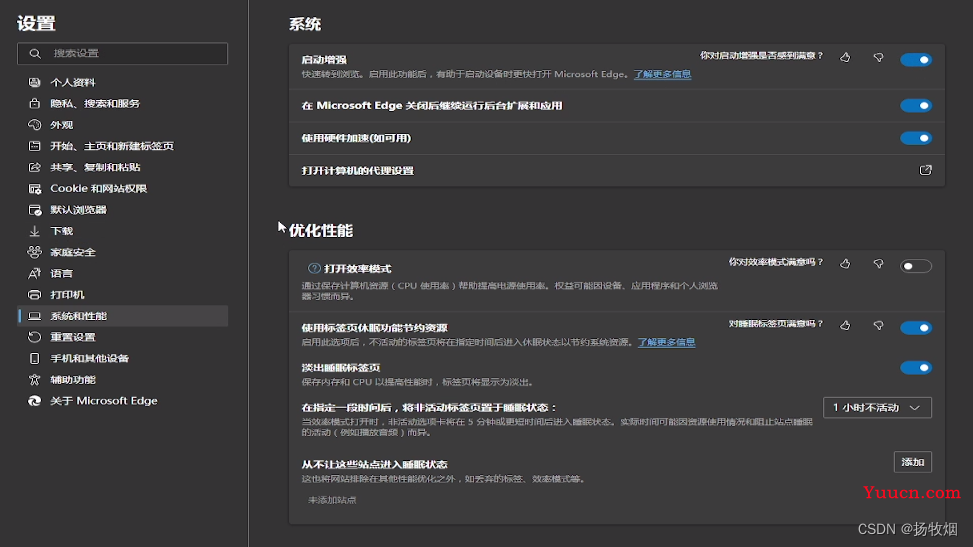Viewport: 973px width, 547px height.
Task: Click the 重置设置 reset icon
Action: tap(35, 337)
